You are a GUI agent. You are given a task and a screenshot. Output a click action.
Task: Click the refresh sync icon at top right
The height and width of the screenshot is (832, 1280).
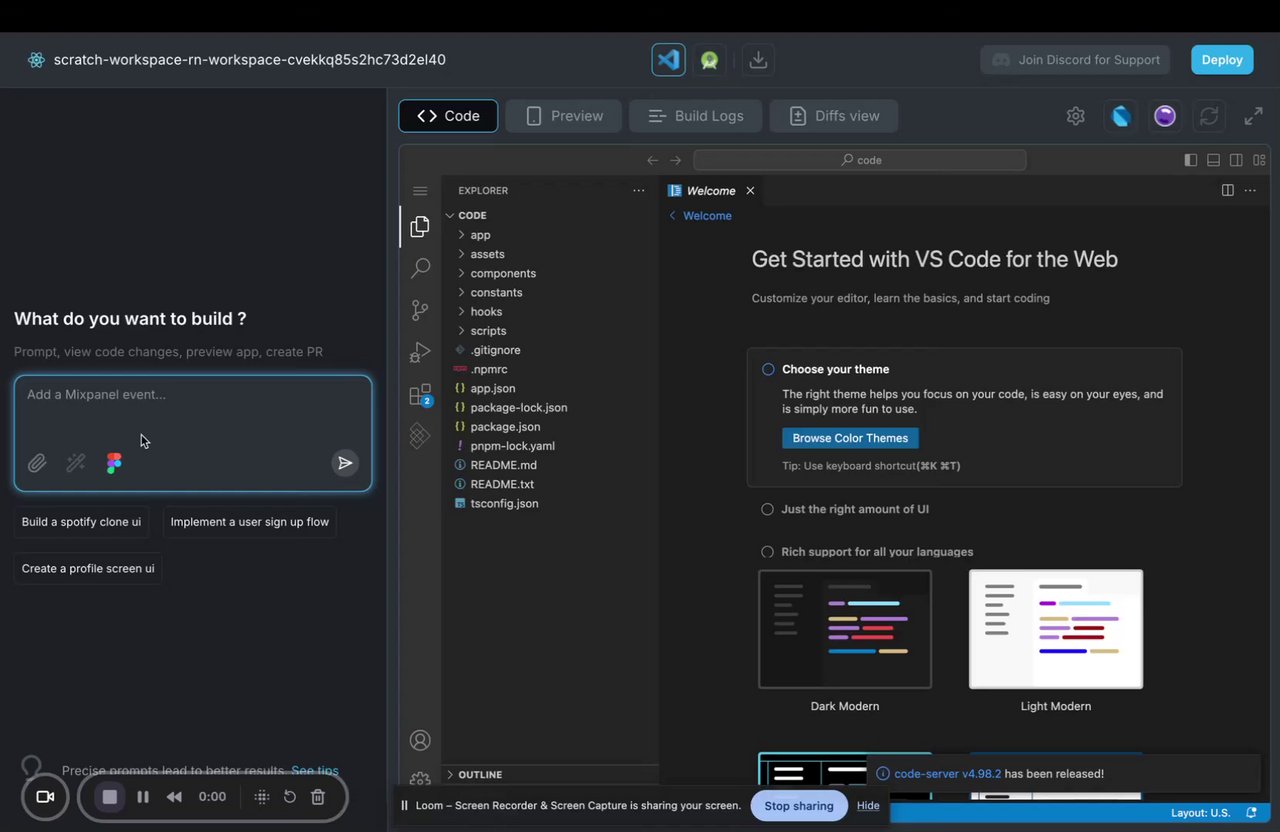point(1209,116)
